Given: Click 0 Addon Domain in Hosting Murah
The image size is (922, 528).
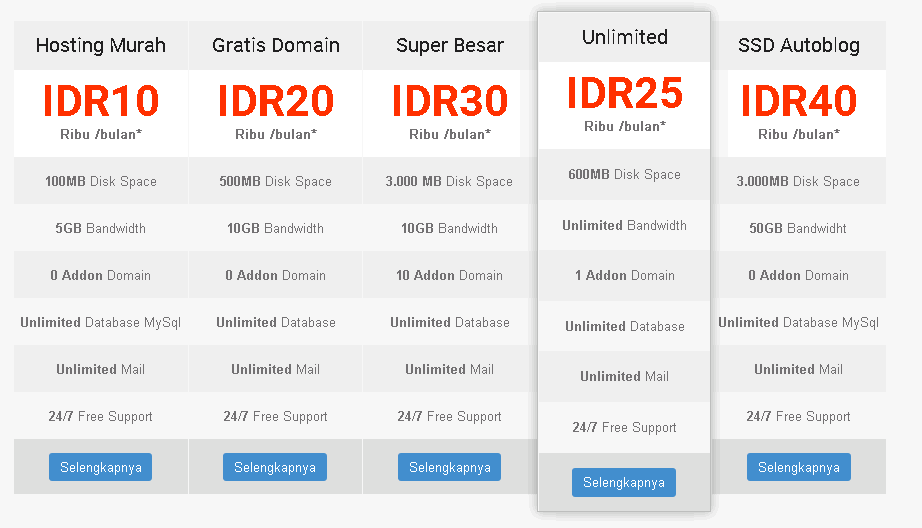Looking at the screenshot, I should 101,275.
